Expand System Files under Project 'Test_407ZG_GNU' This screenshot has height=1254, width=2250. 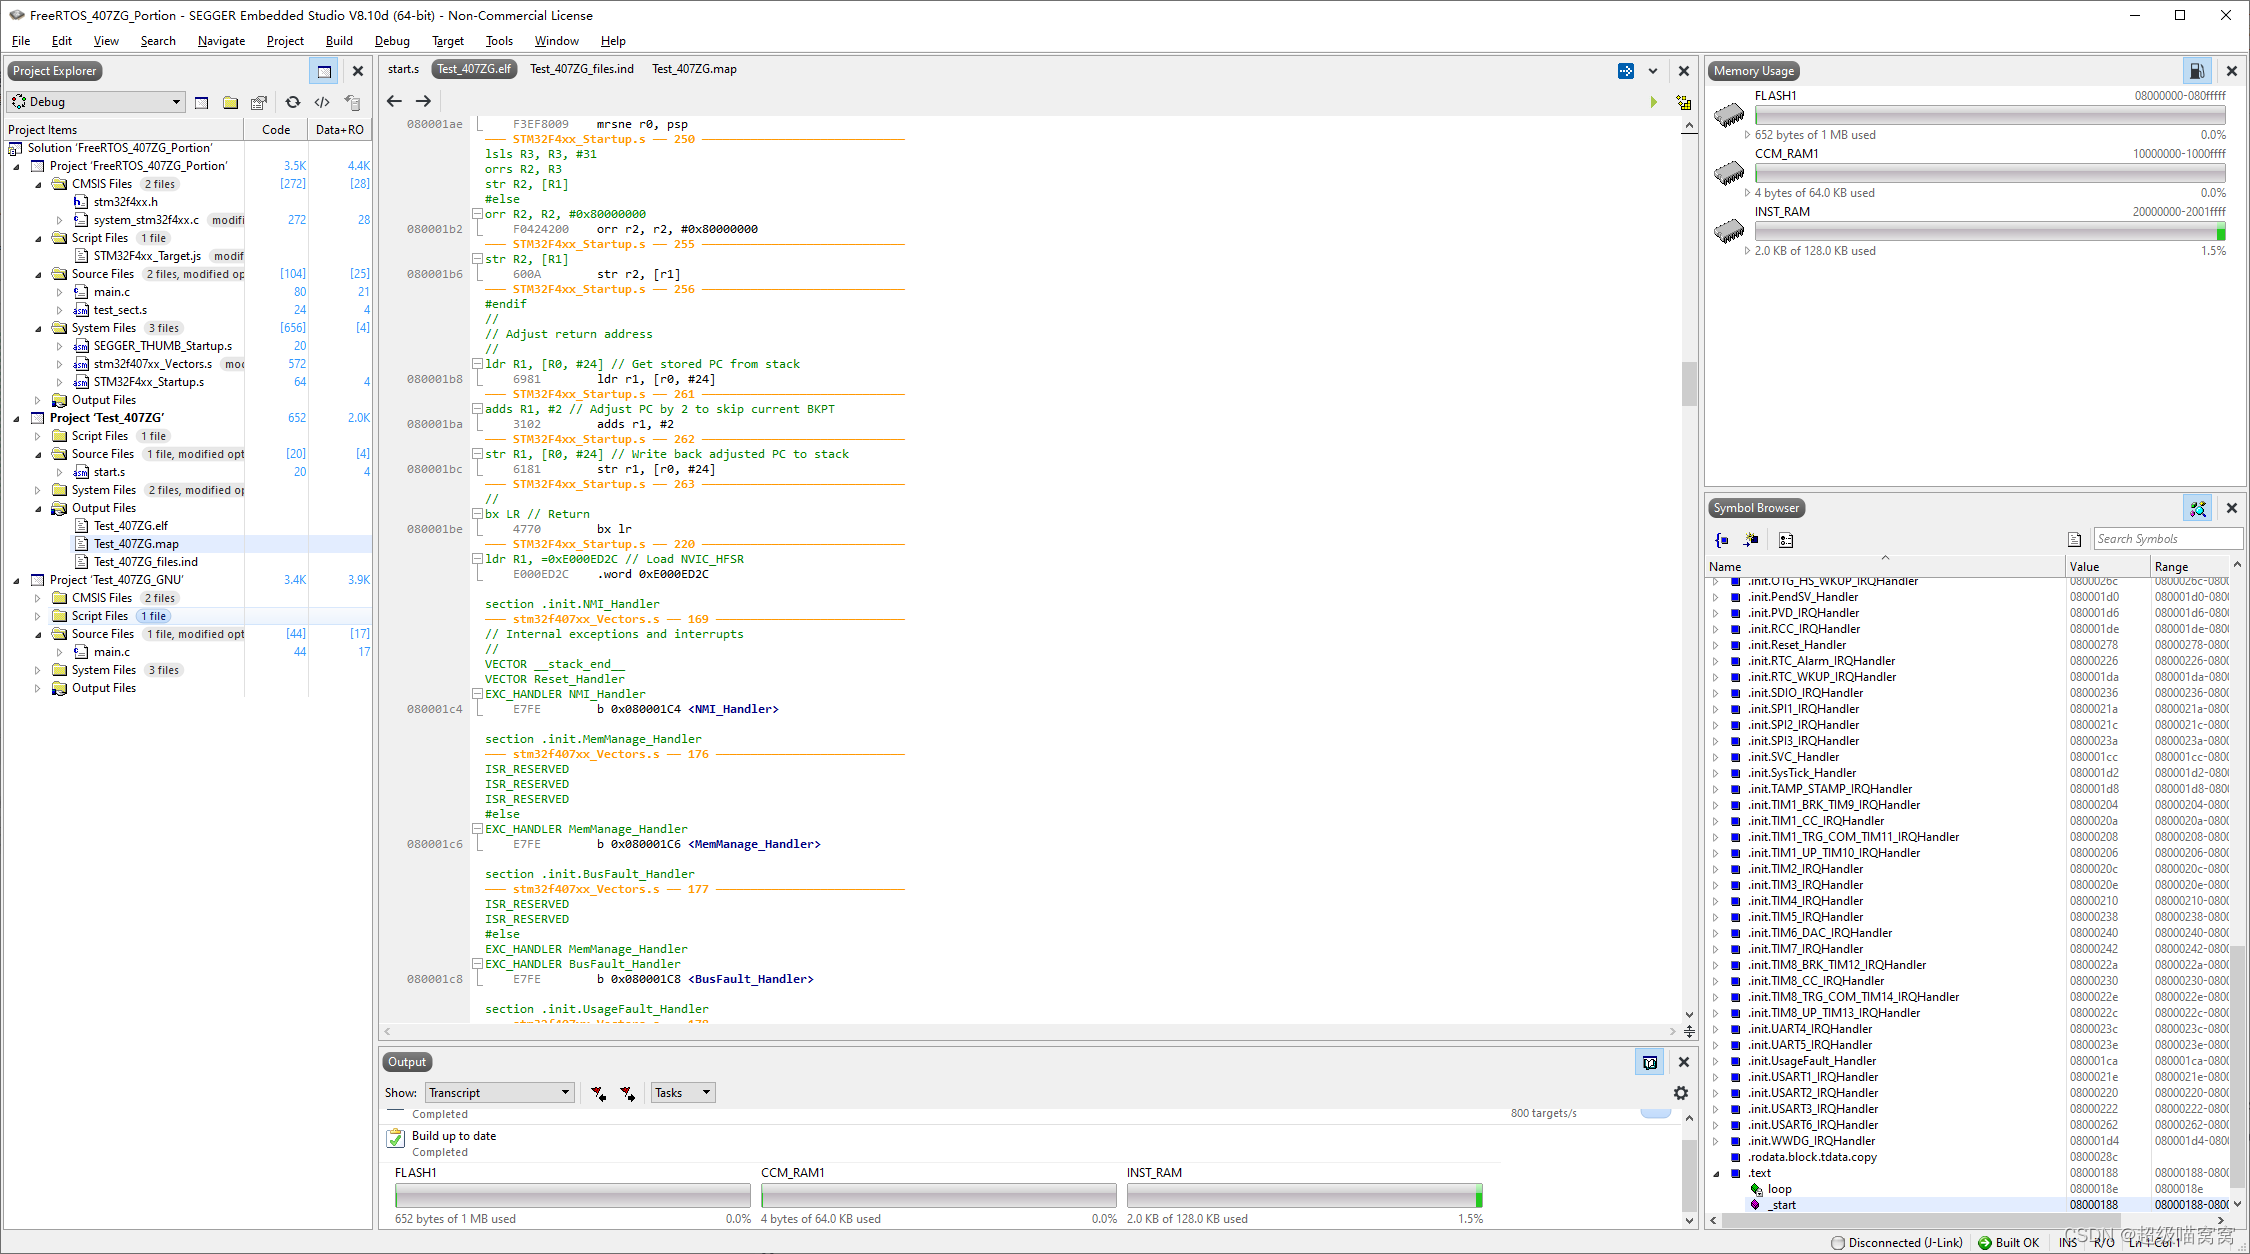[38, 670]
